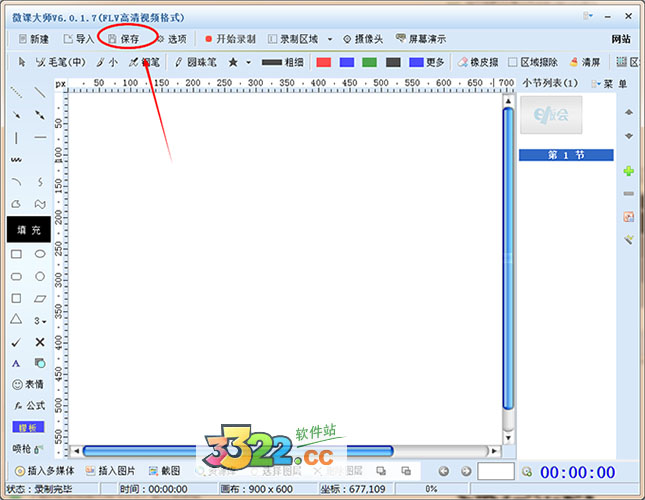This screenshot has height=500, width=645.
Task: Choose the 小 small brush
Action: (x=107, y=62)
